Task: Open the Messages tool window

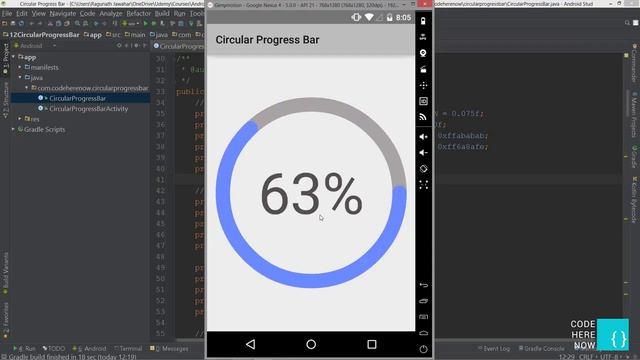Action: (x=169, y=349)
